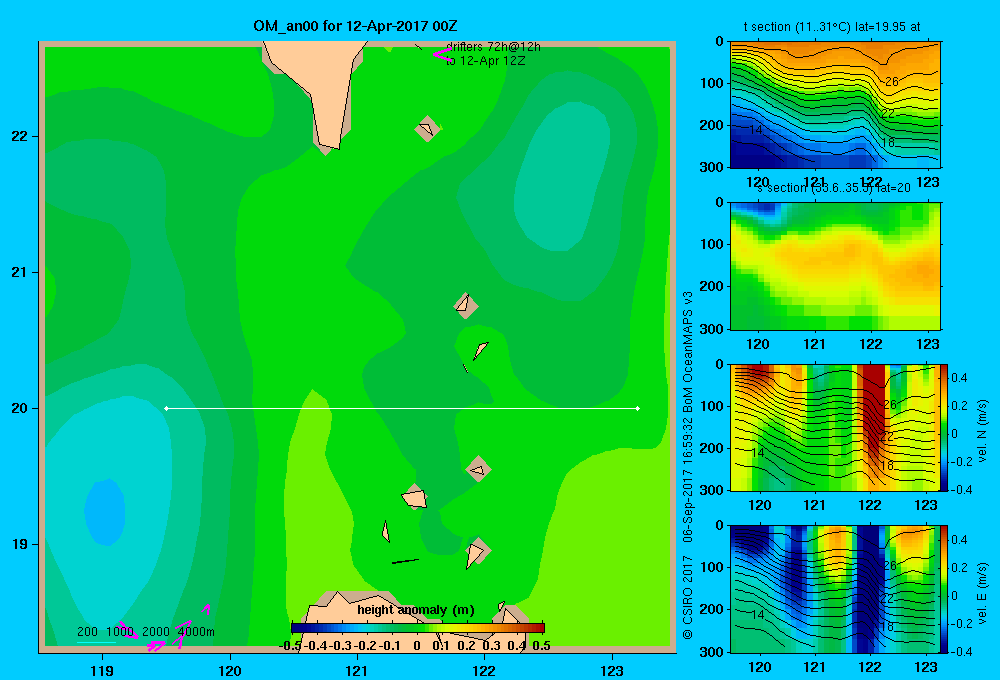Click the vel. N velocity color scale
This screenshot has height=680, width=1000.
click(x=945, y=427)
